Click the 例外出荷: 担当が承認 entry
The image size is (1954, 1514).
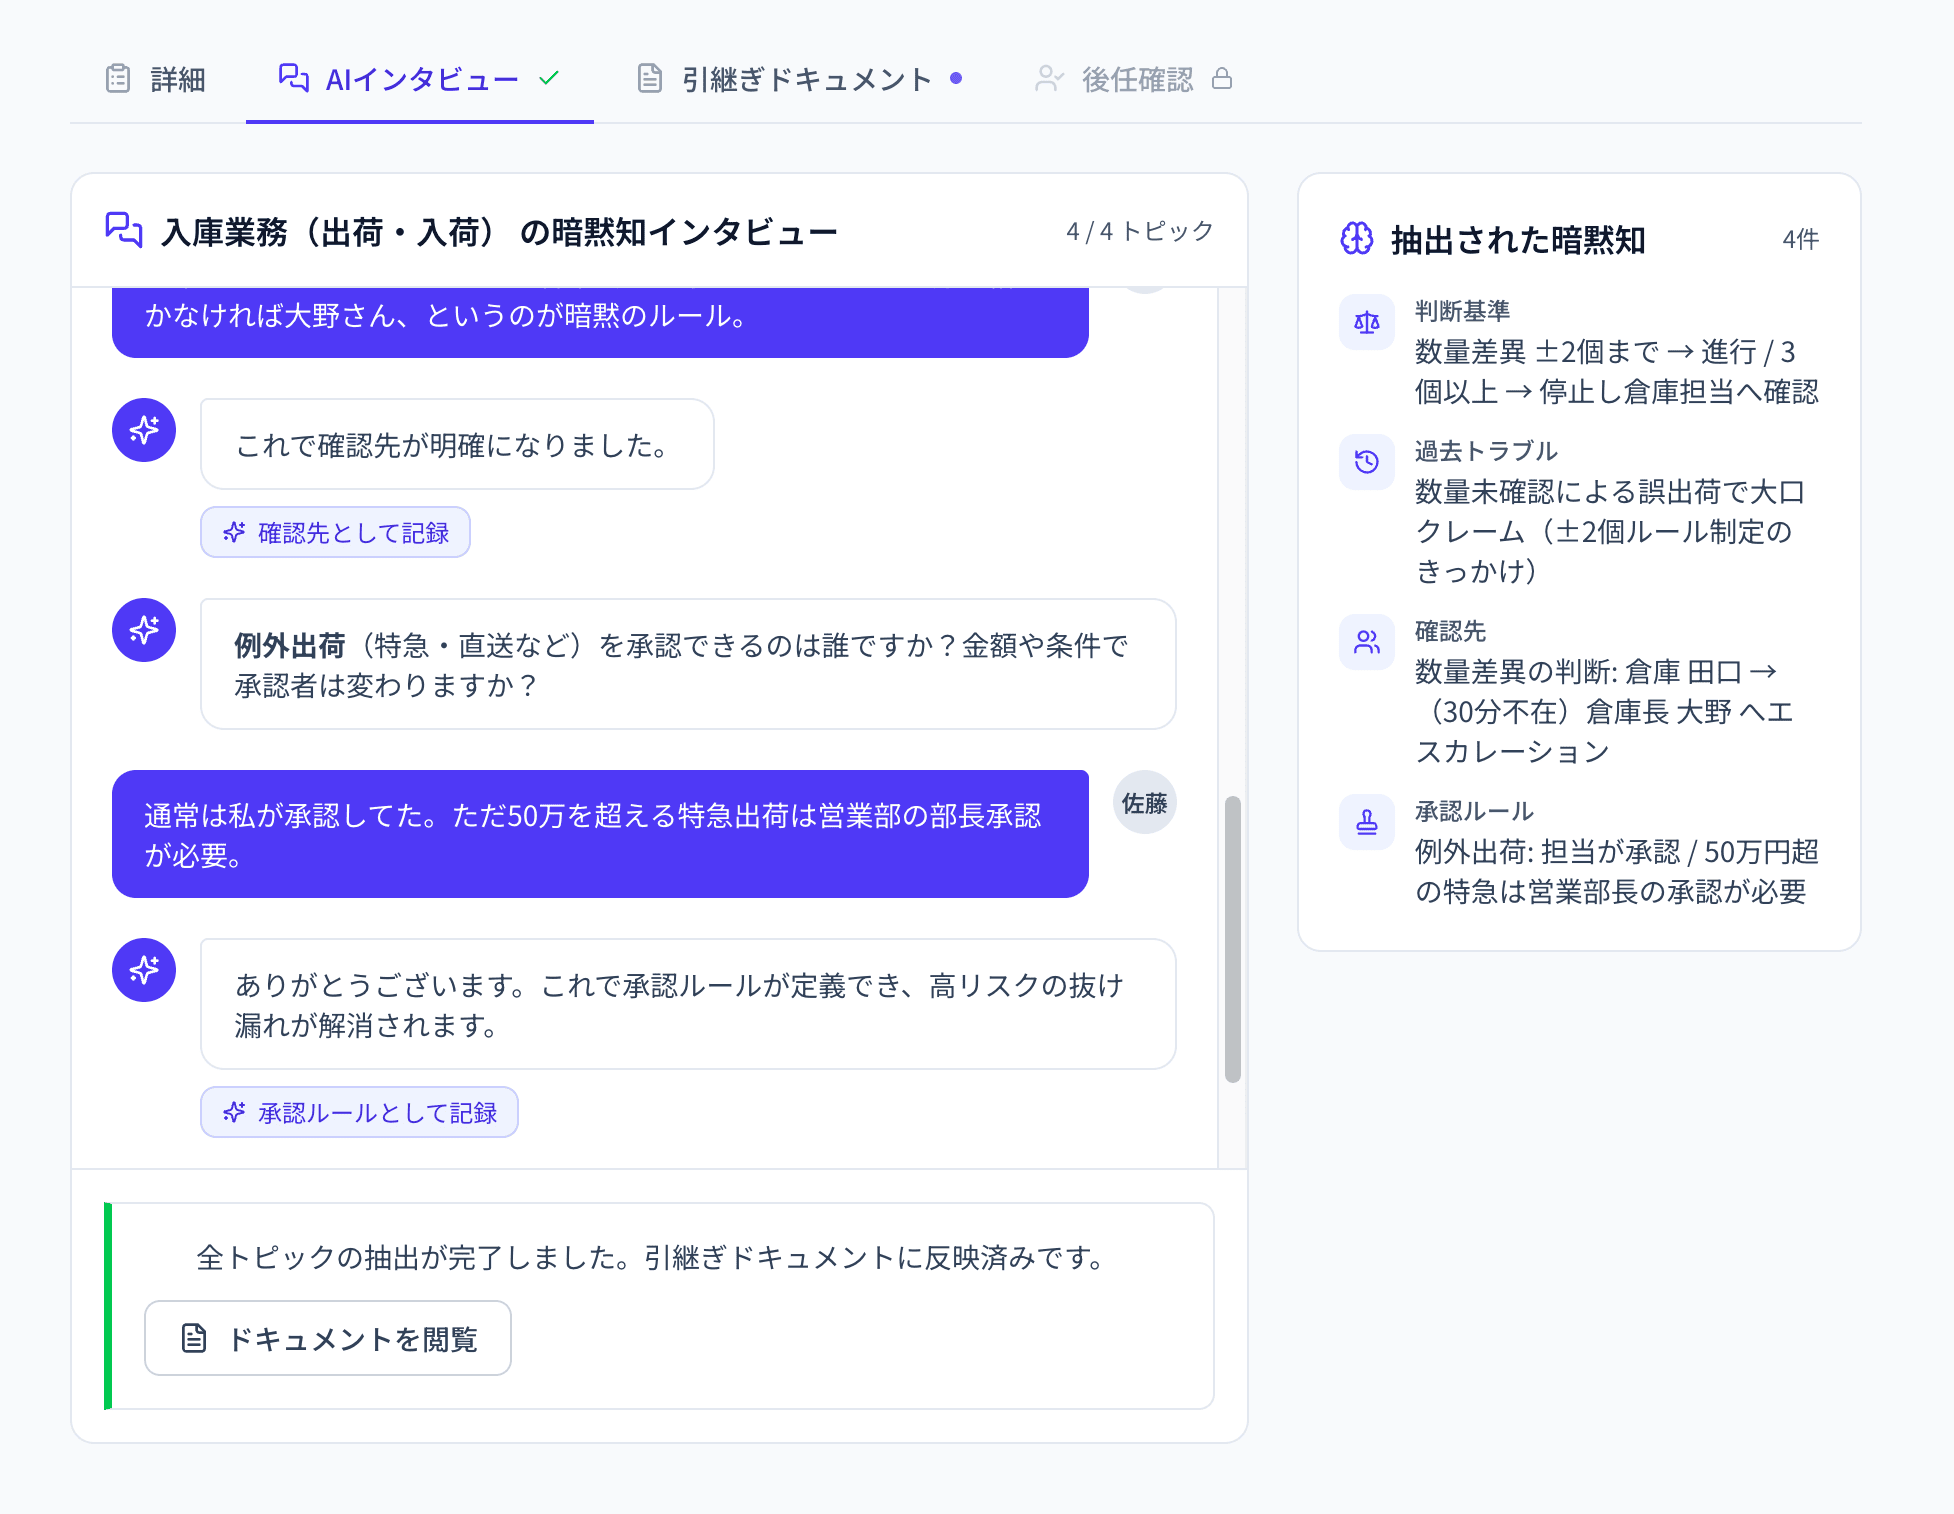click(x=1617, y=871)
